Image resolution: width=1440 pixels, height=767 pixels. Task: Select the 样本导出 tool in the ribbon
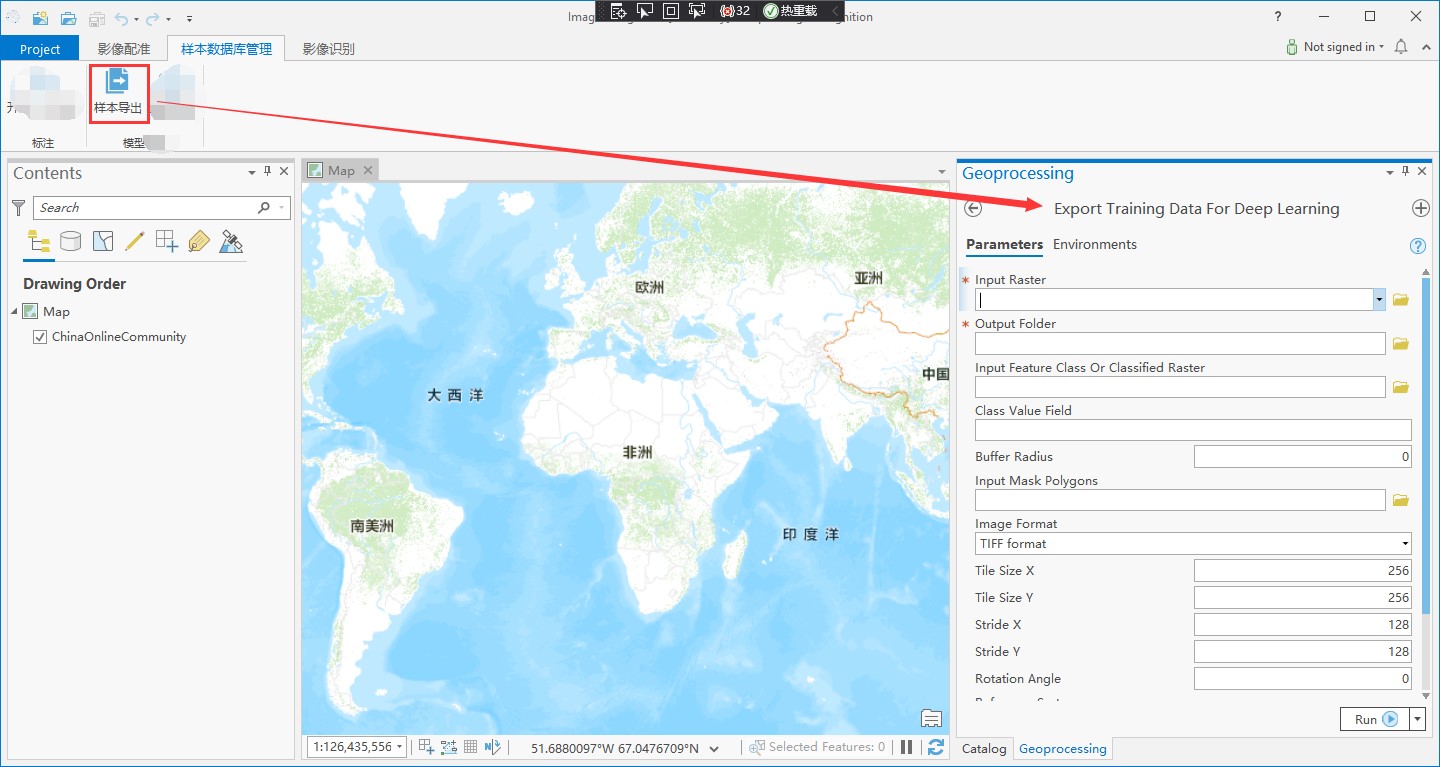117,93
